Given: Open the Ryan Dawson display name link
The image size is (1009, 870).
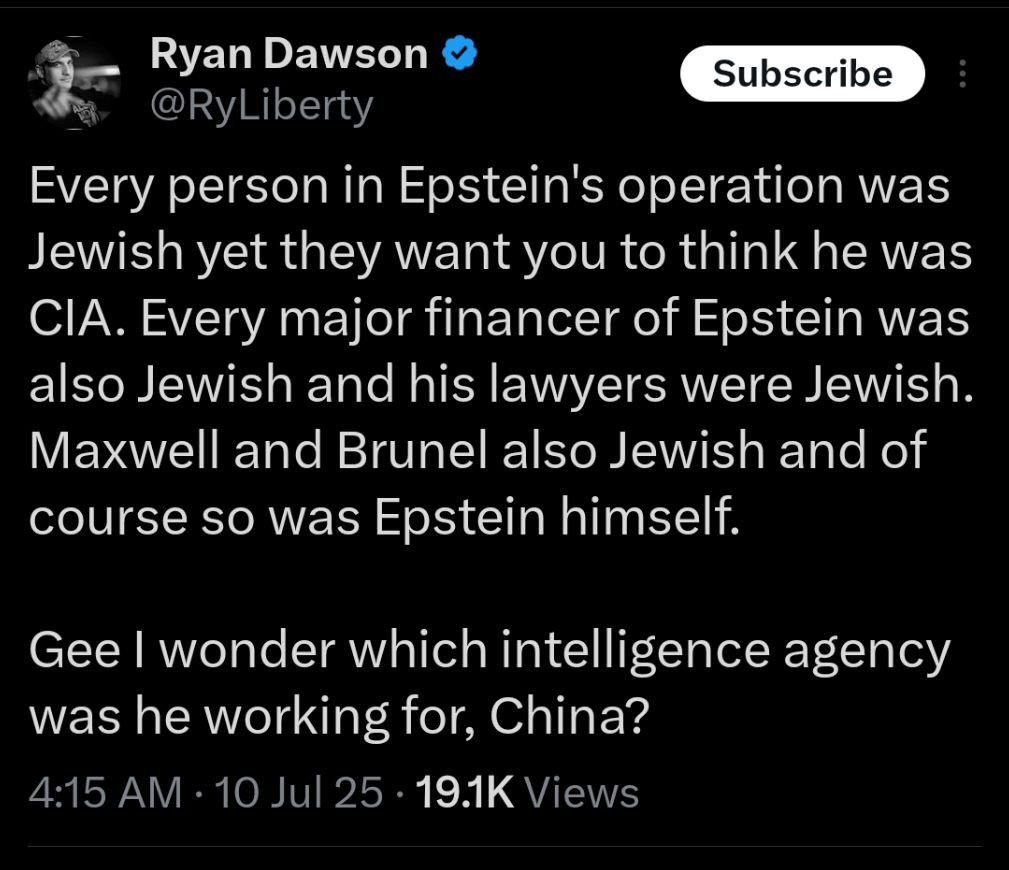Looking at the screenshot, I should tap(289, 53).
